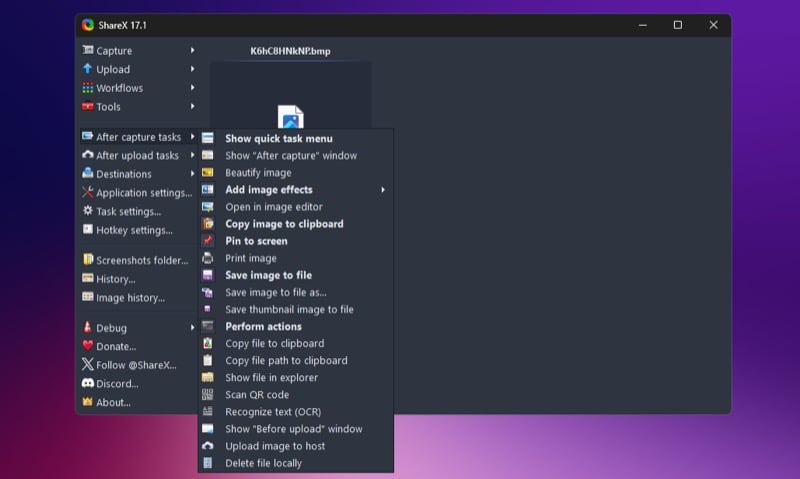
Task: Click the Donate heart icon
Action: pyautogui.click(x=88, y=345)
